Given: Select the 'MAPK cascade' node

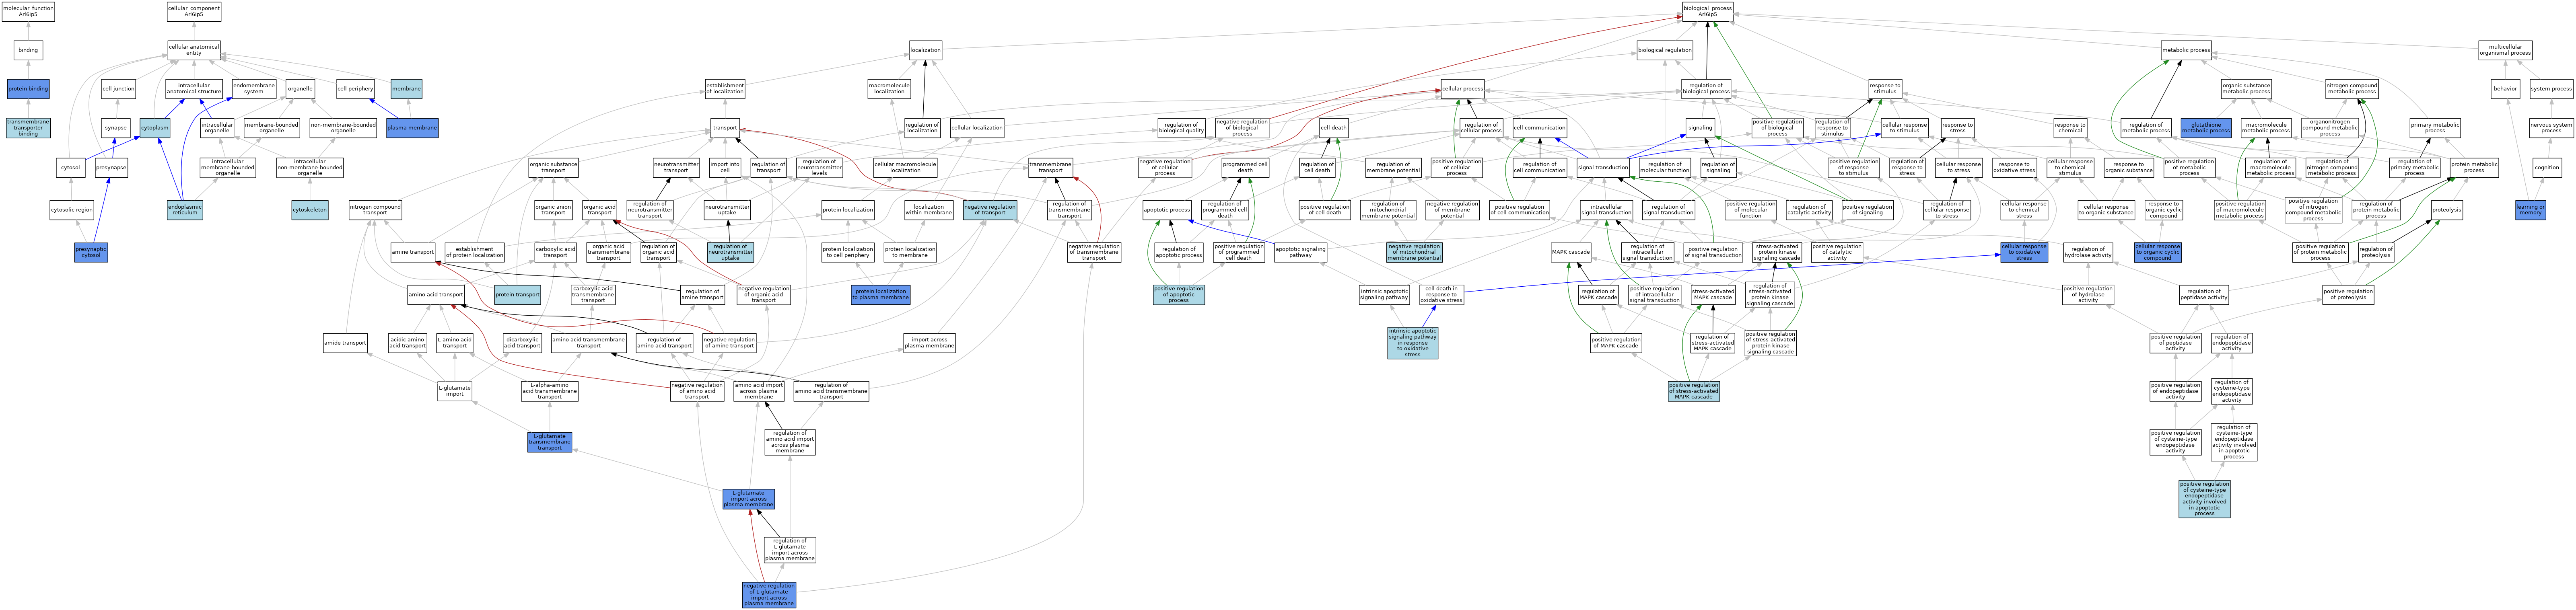Looking at the screenshot, I should tap(1571, 252).
